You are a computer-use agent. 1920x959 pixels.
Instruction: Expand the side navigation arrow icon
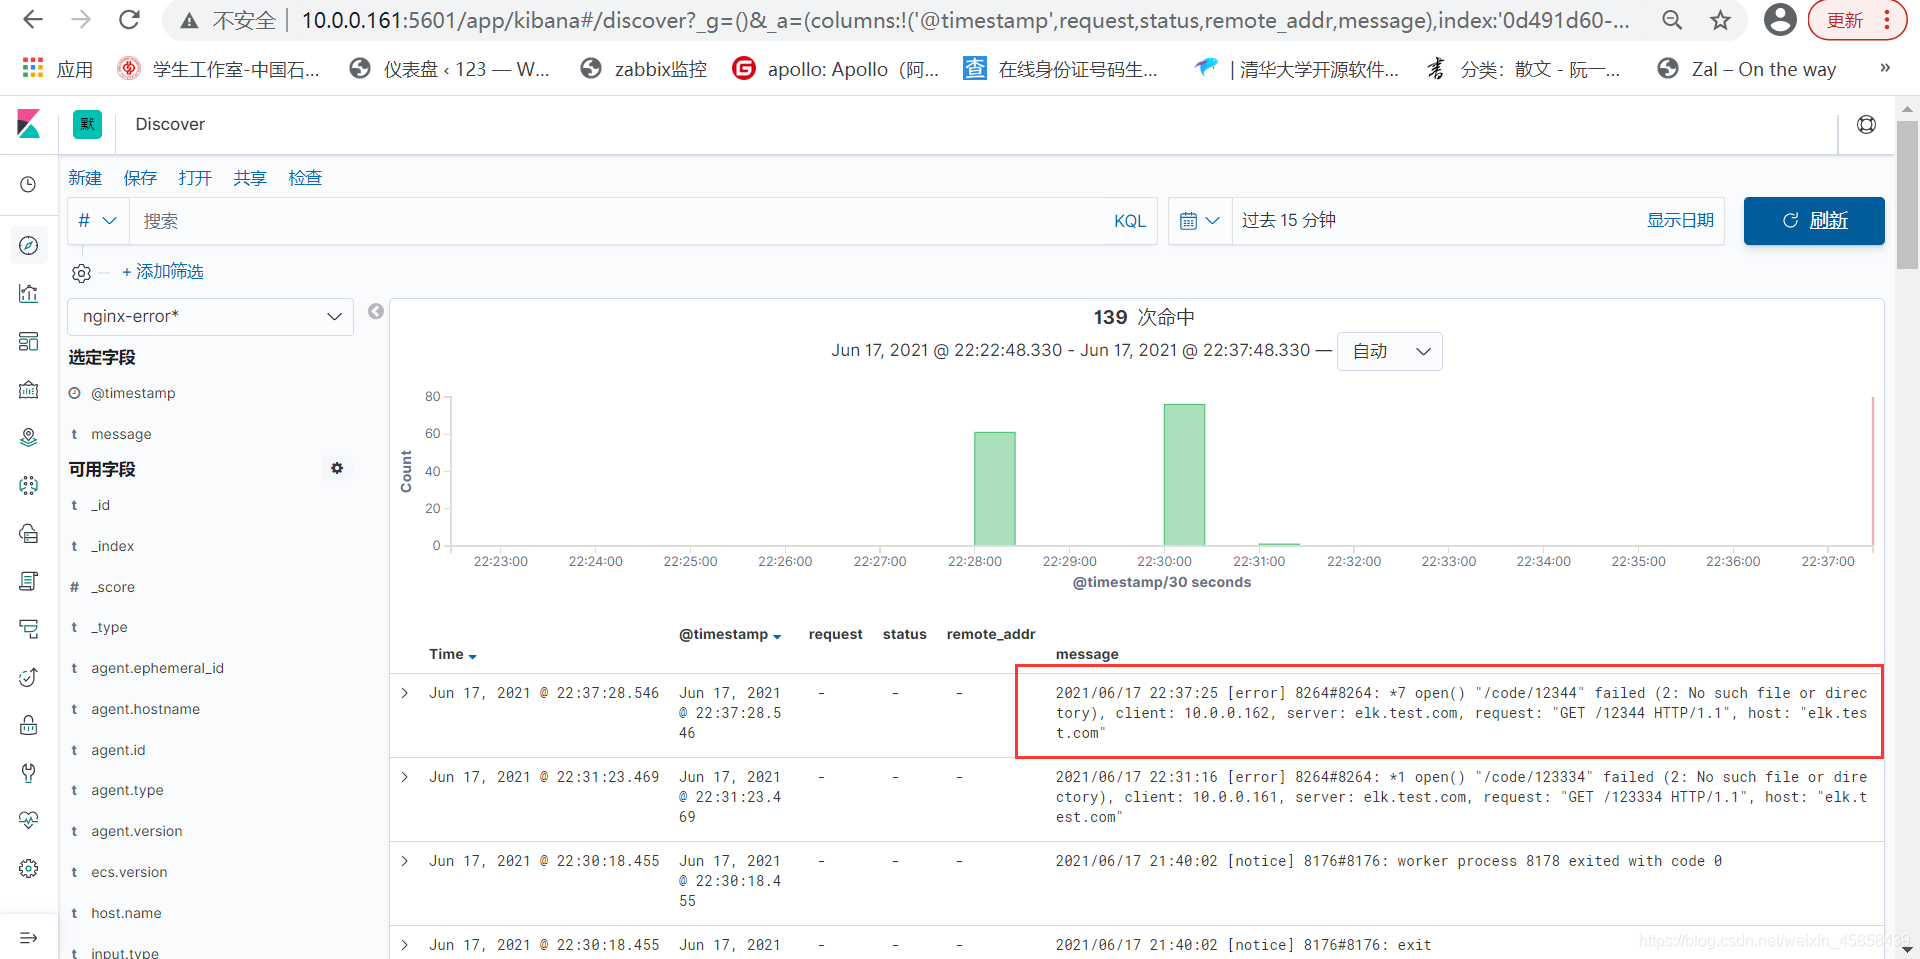click(x=29, y=938)
